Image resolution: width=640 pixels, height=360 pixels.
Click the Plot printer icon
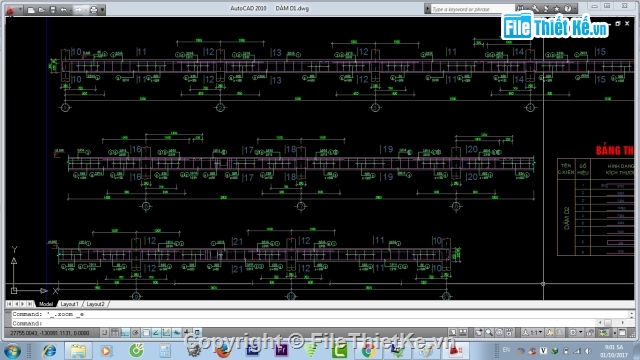click(93, 10)
